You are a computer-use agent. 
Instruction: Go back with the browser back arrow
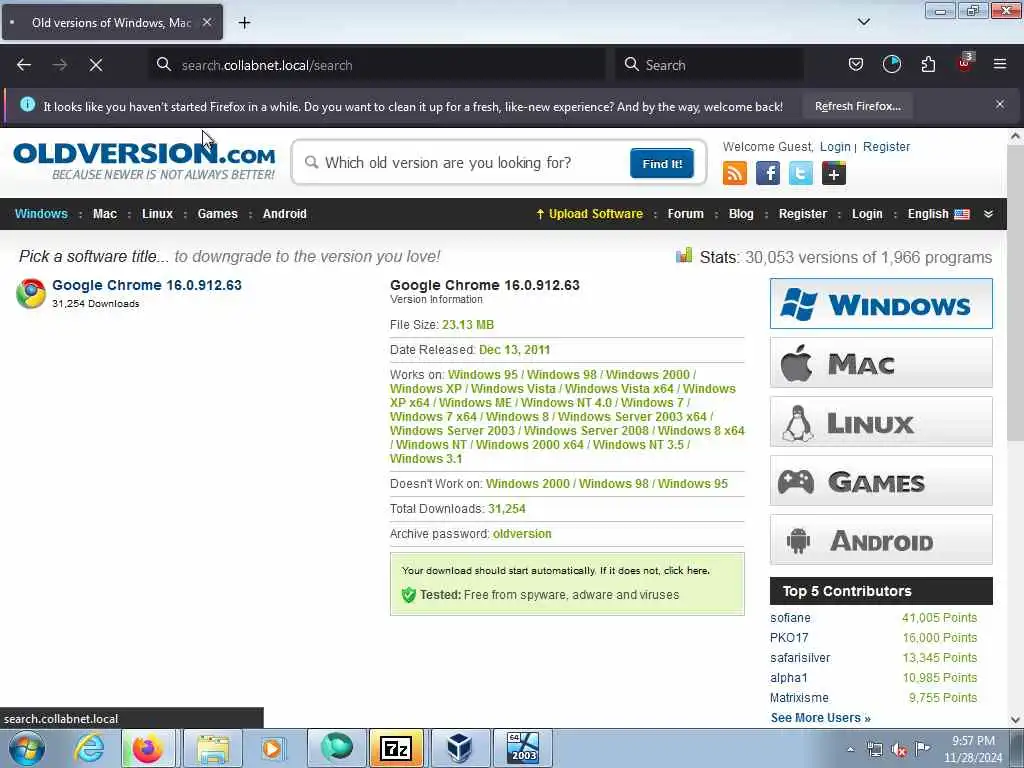pyautogui.click(x=24, y=65)
